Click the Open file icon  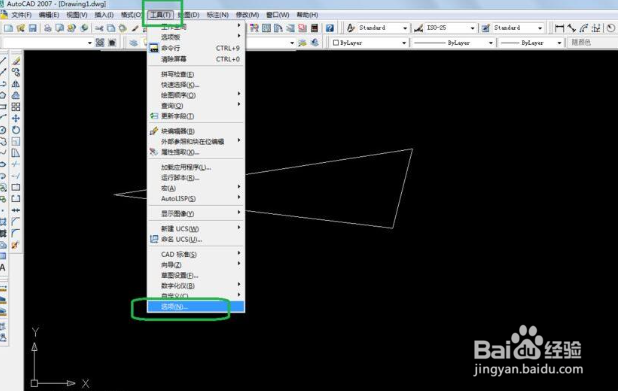pyautogui.click(x=20, y=28)
